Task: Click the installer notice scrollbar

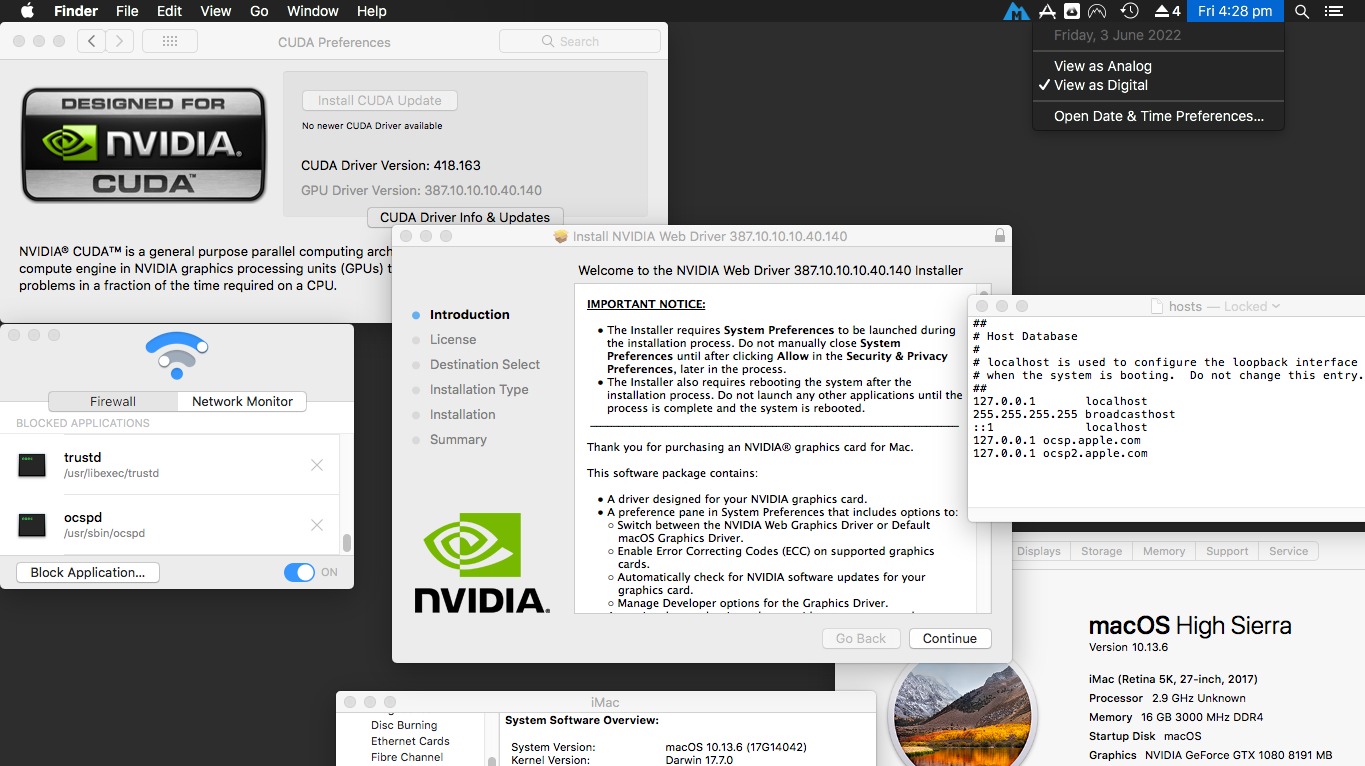Action: tap(984, 448)
